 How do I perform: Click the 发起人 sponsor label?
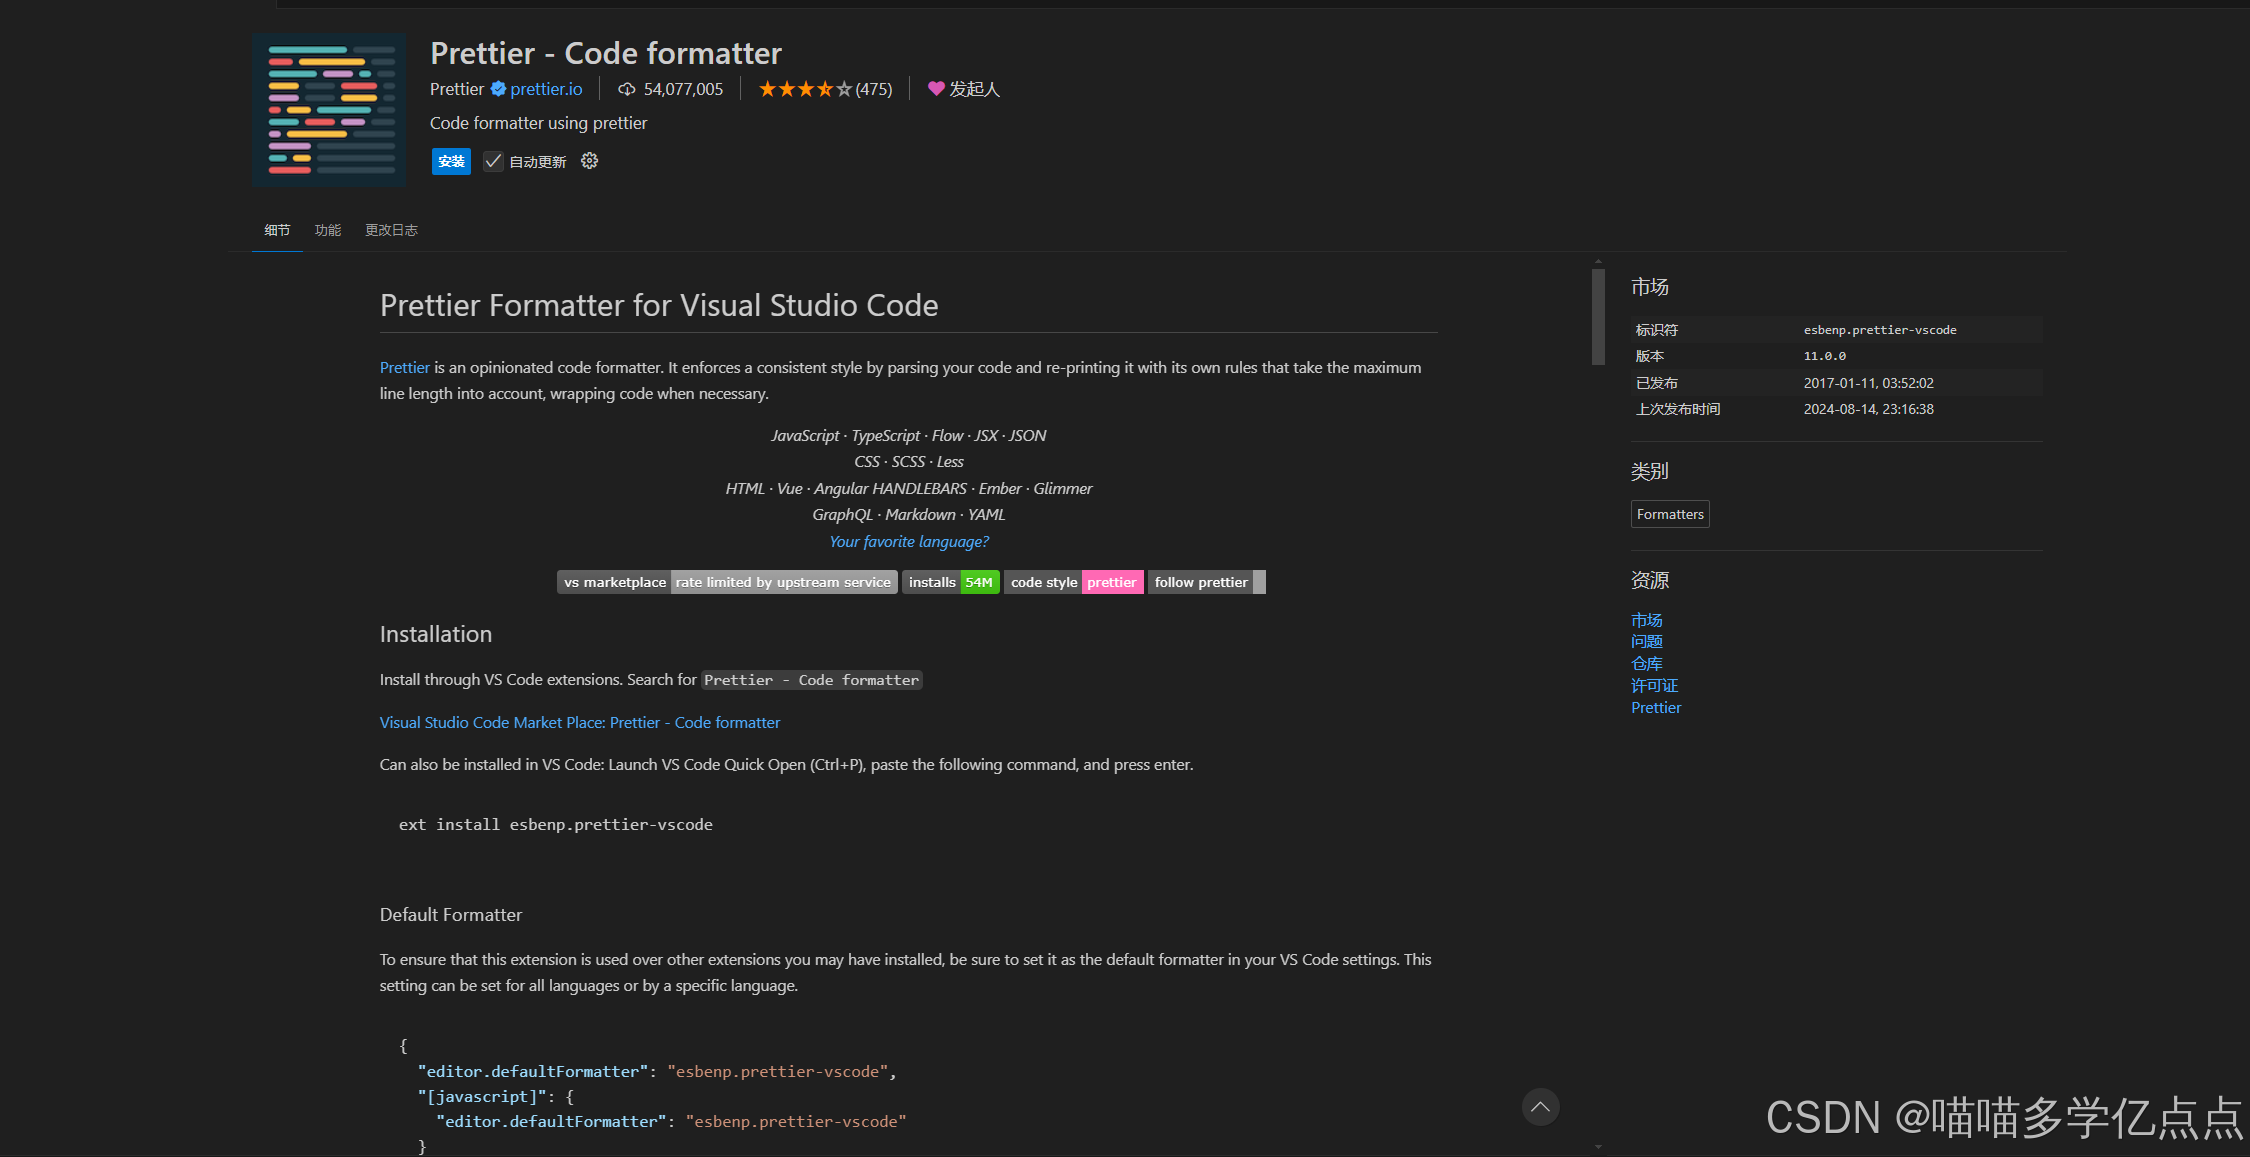[x=974, y=89]
